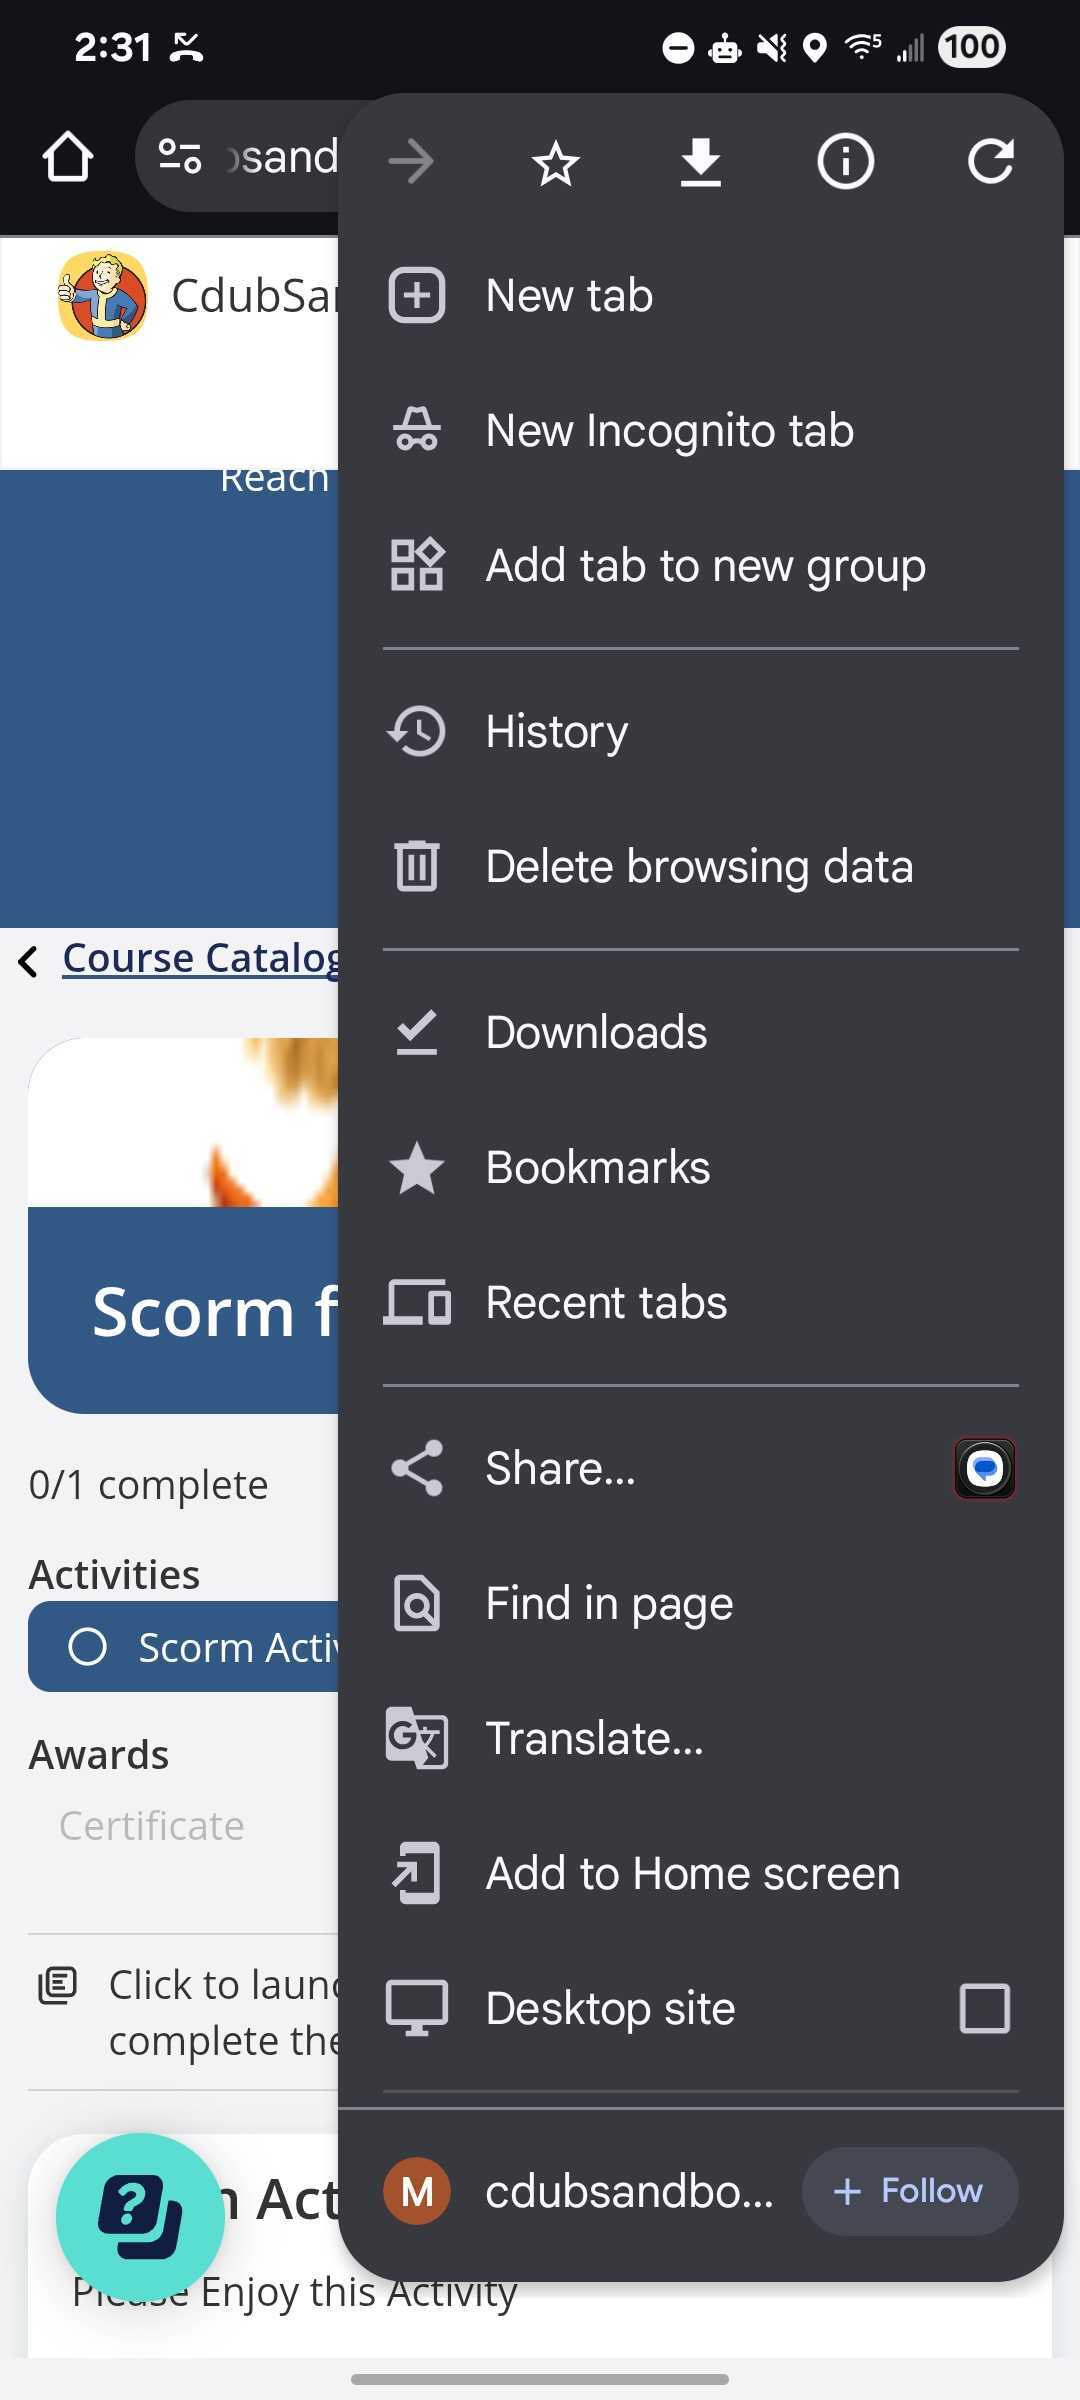This screenshot has width=1080, height=2400.
Task: Open the help chat bubble widget
Action: point(140,2217)
